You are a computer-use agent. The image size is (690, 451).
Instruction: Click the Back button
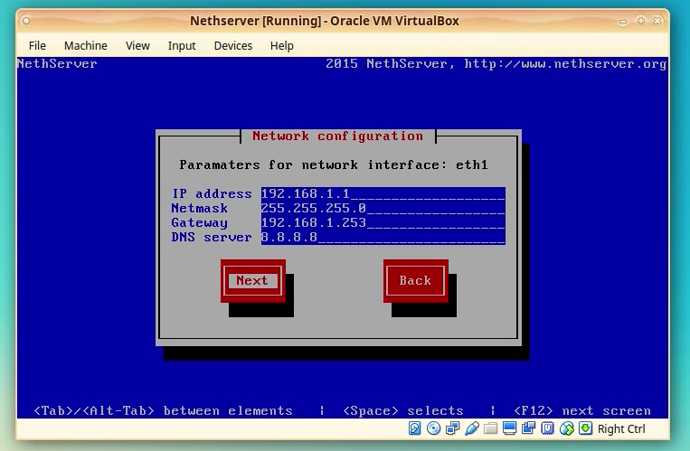(x=415, y=281)
